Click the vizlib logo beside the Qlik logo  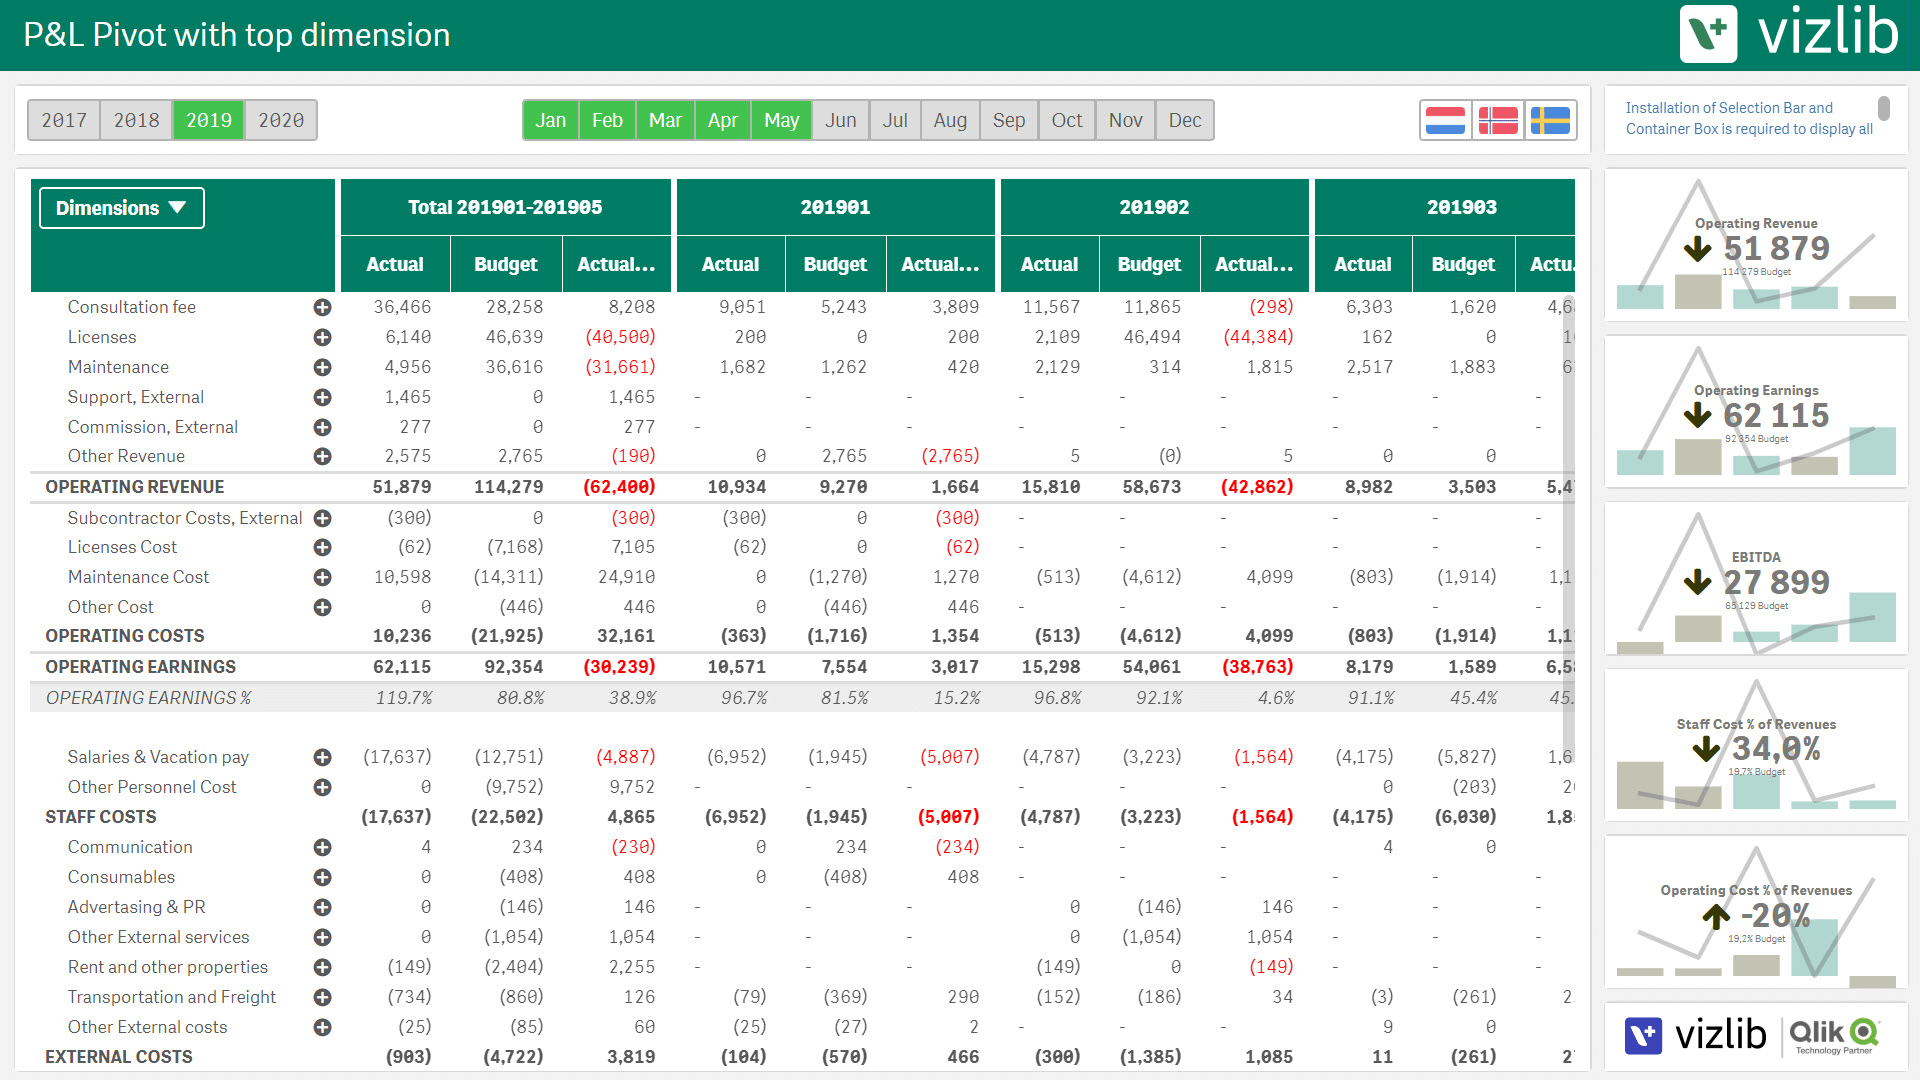[x=1696, y=1035]
